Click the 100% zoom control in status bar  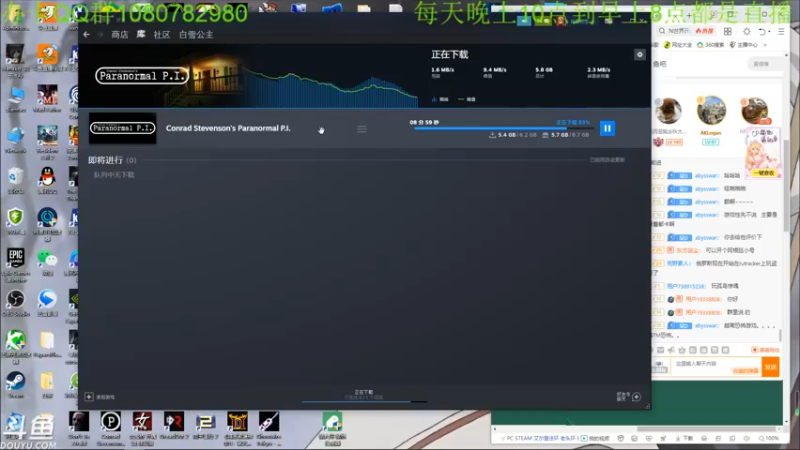pyautogui.click(x=768, y=438)
